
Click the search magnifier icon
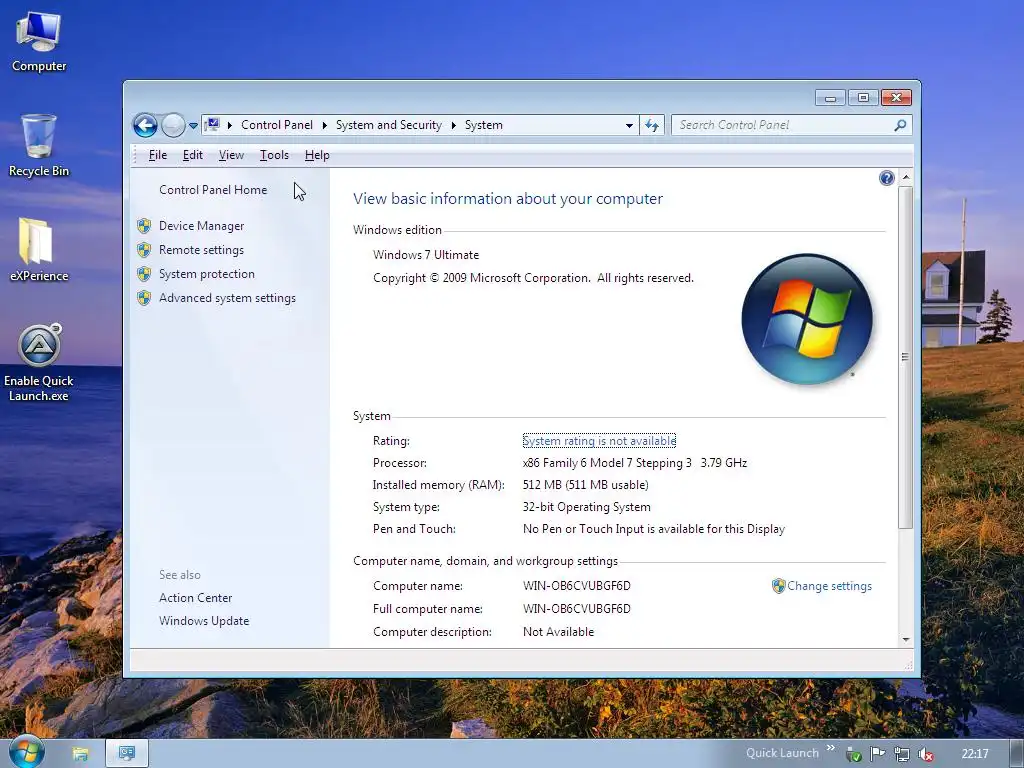tap(901, 125)
